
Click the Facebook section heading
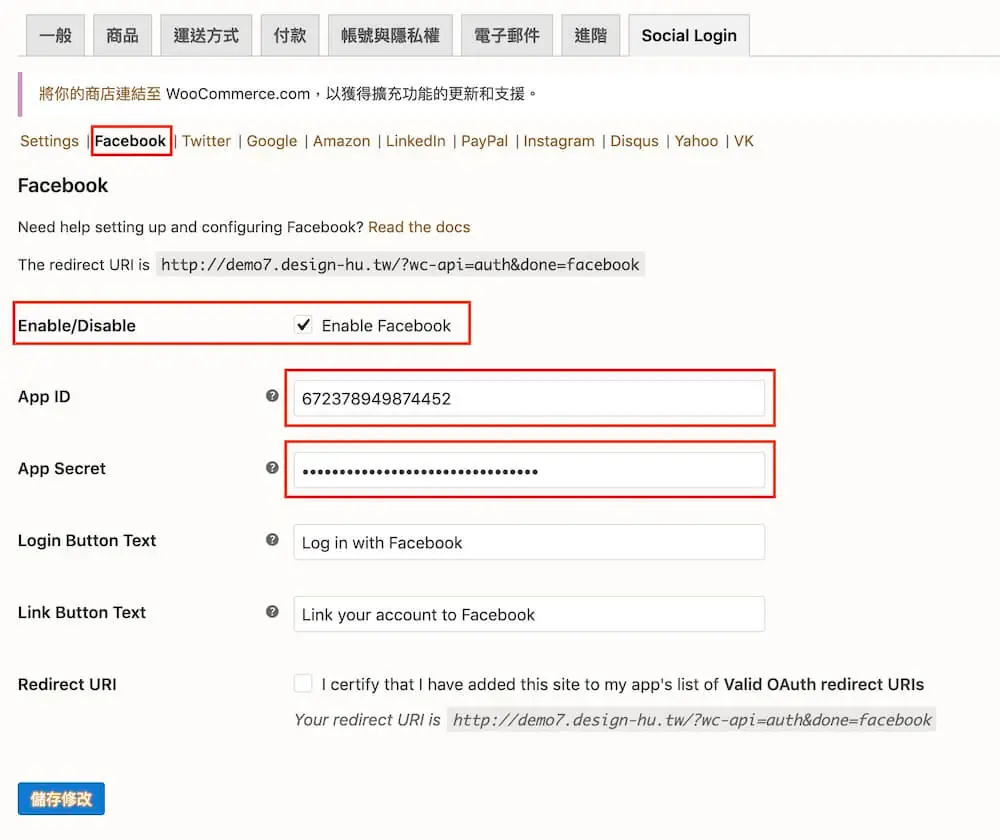(x=63, y=186)
